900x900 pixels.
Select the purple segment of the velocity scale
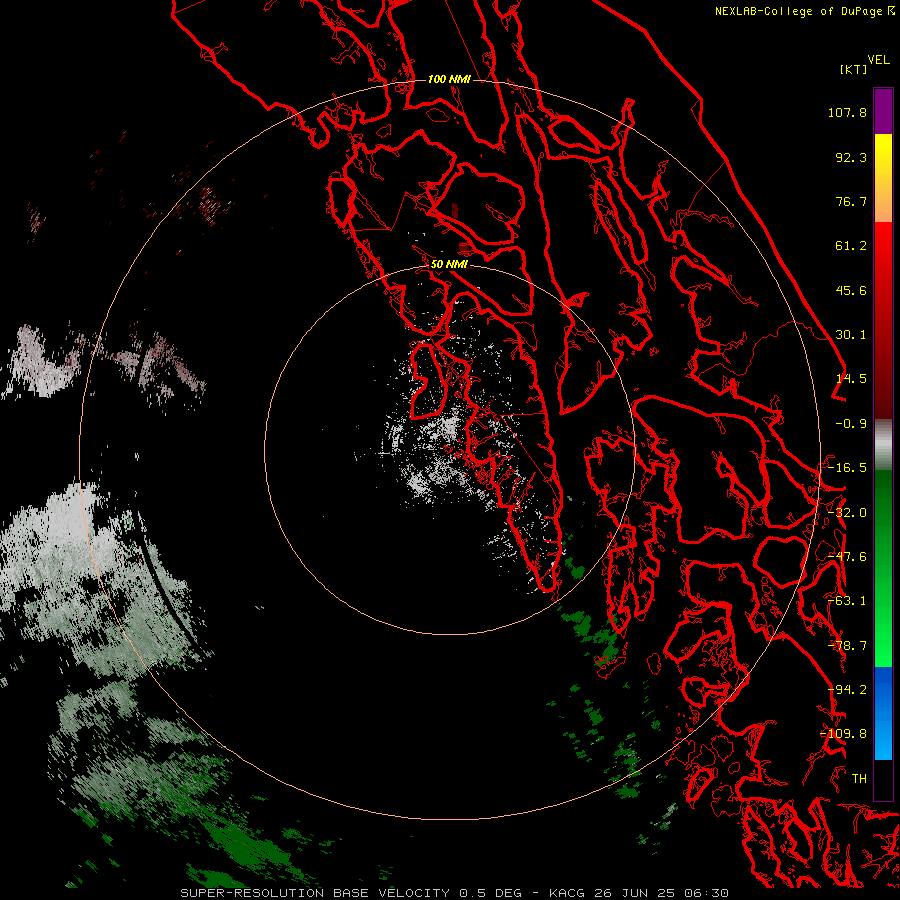883,111
